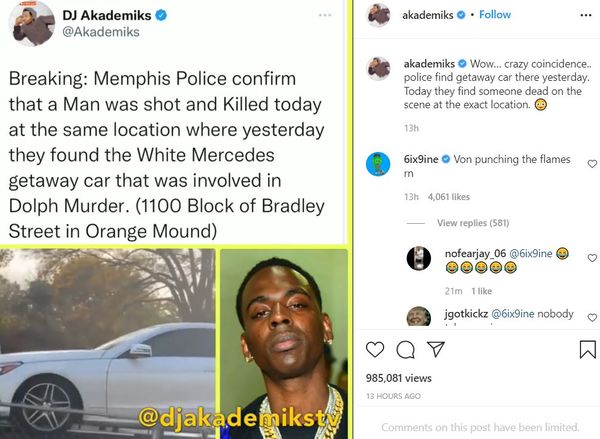Open the 6ix9ine commenter profile
This screenshot has width=600, height=439.
(x=421, y=159)
